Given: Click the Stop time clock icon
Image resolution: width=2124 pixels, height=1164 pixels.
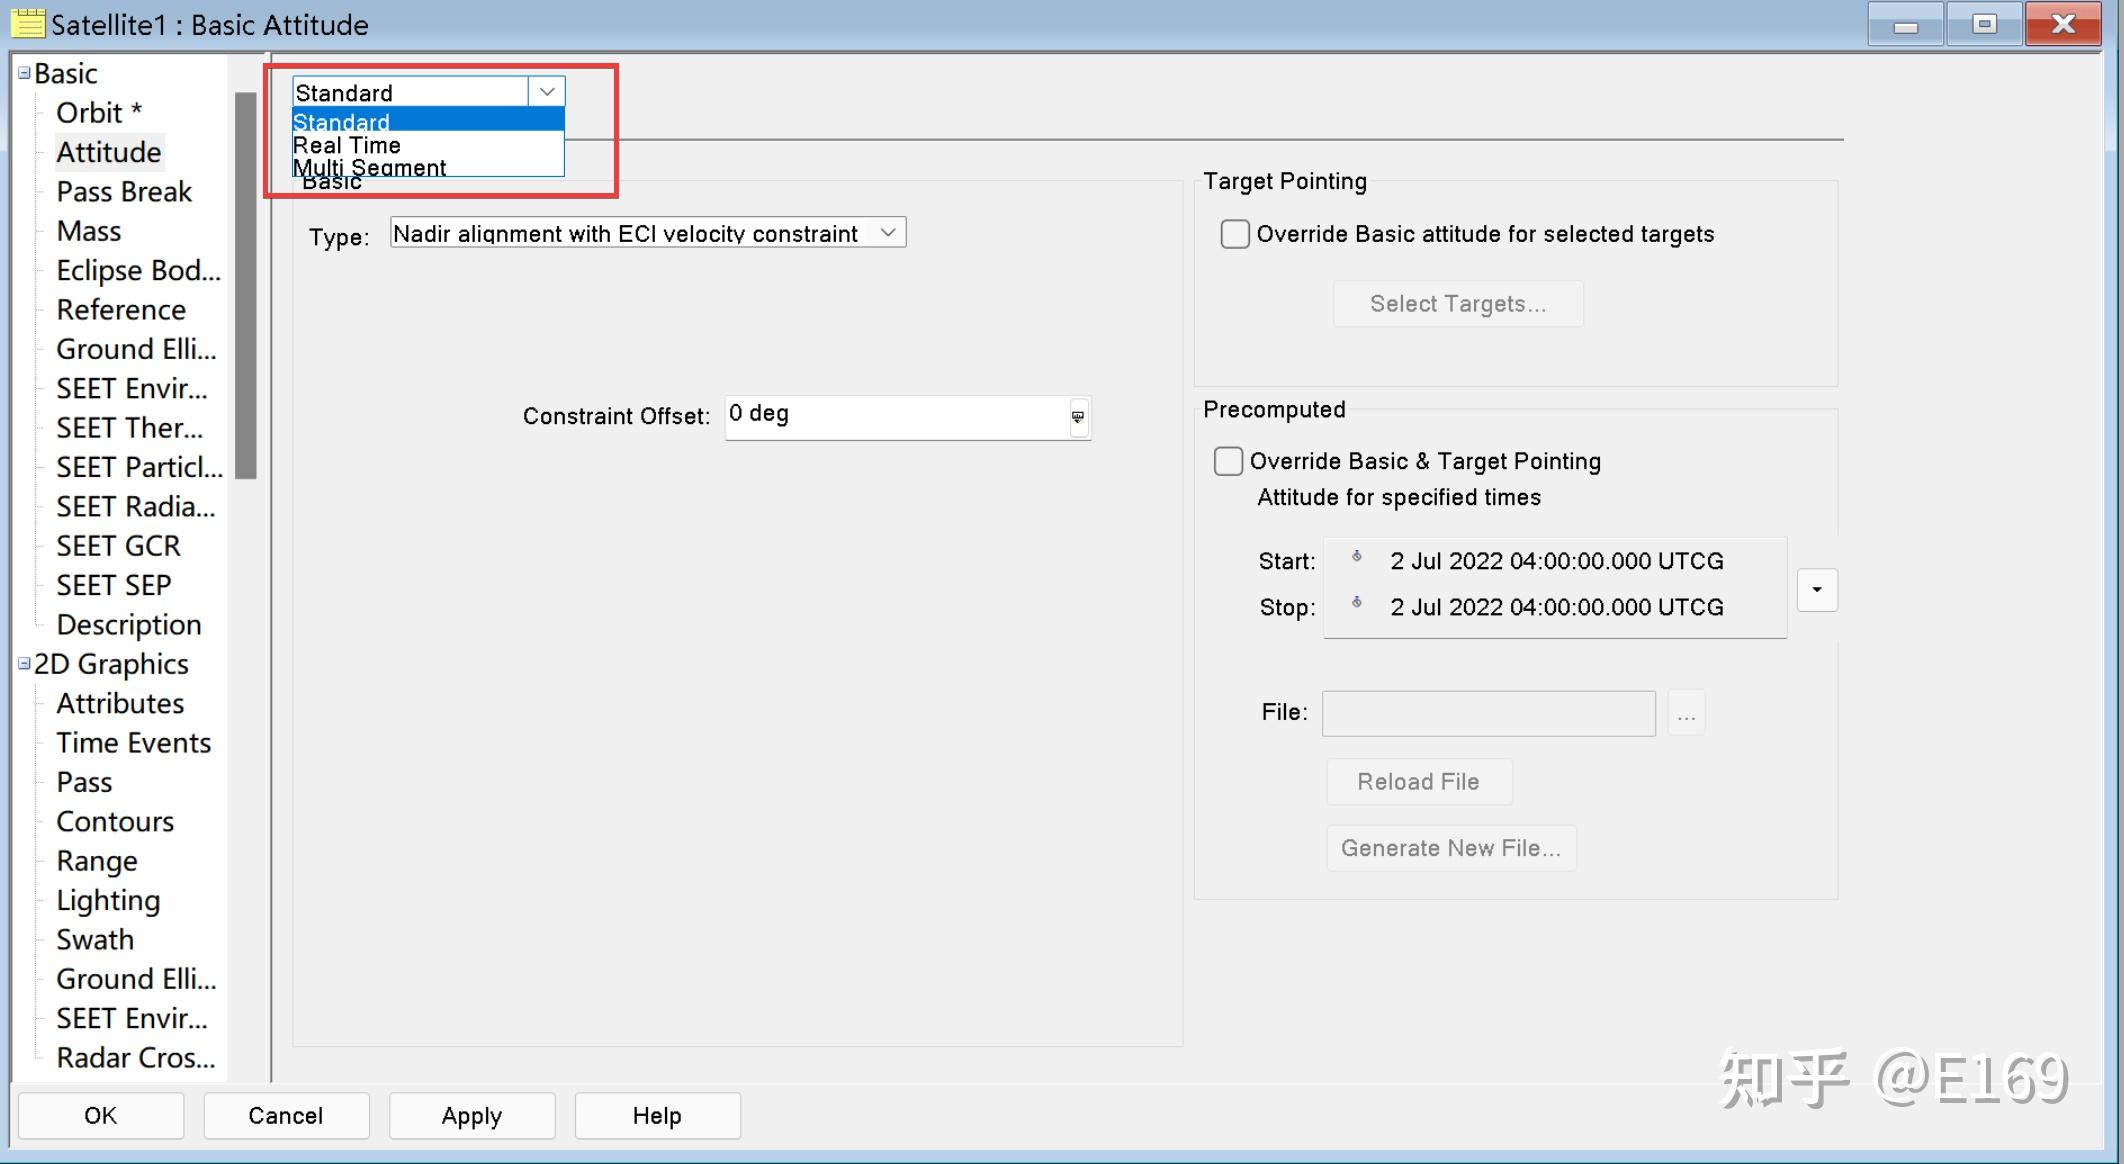Looking at the screenshot, I should coord(1357,603).
